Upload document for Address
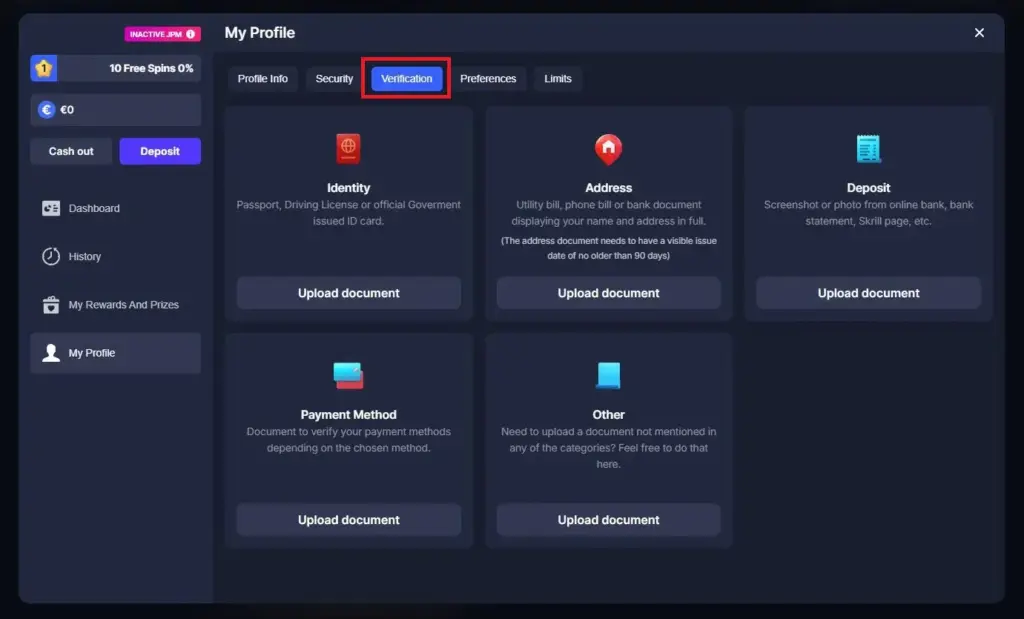Screen dimensions: 1024x619 [609, 293]
